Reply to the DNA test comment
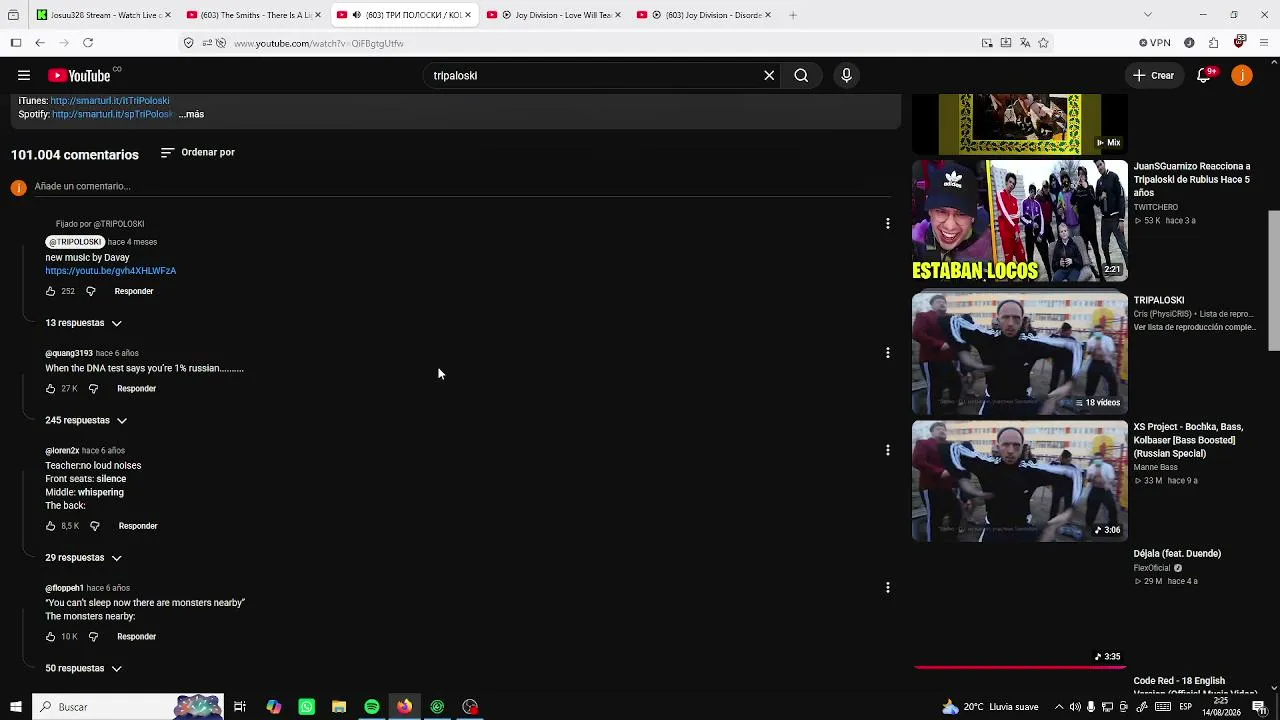This screenshot has width=1280, height=720. click(137, 388)
